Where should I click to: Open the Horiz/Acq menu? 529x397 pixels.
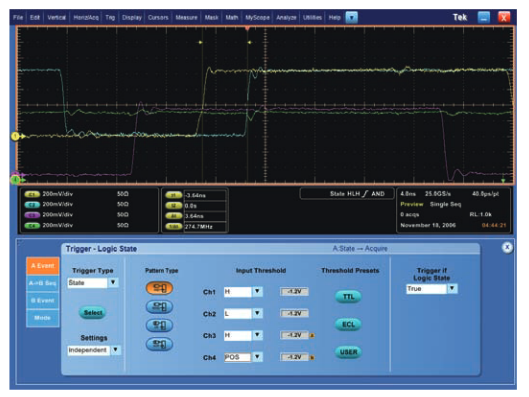point(86,18)
